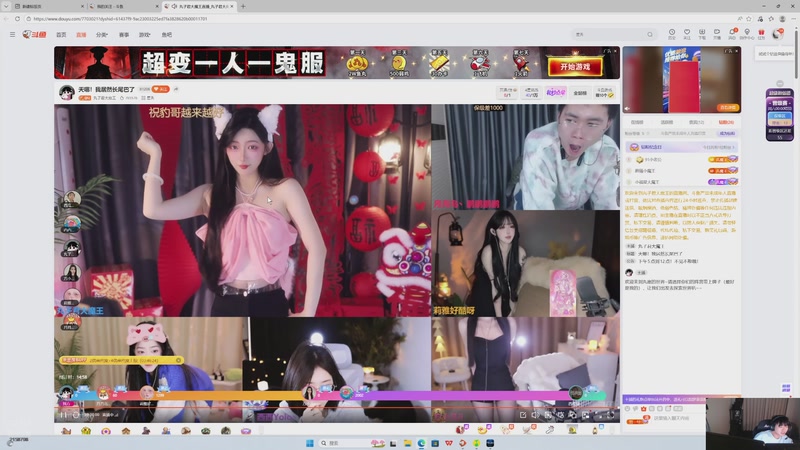Screen dimensions: 800x450
Task: Click the chat message input field
Action: [x=673, y=418]
